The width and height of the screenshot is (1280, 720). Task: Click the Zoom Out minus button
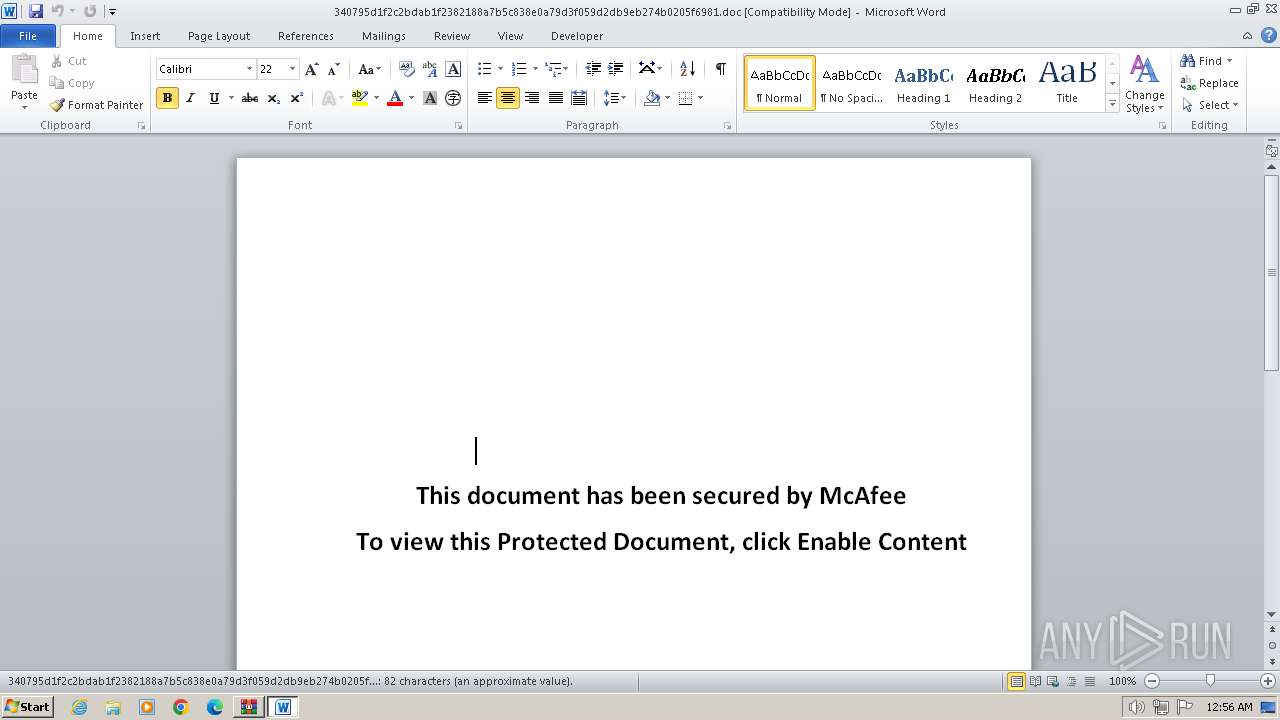(1152, 681)
